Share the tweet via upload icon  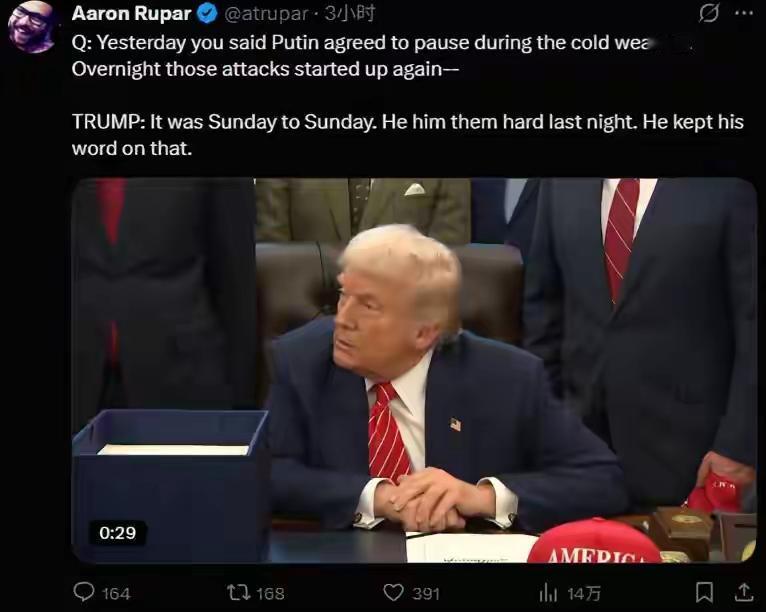pos(743,592)
